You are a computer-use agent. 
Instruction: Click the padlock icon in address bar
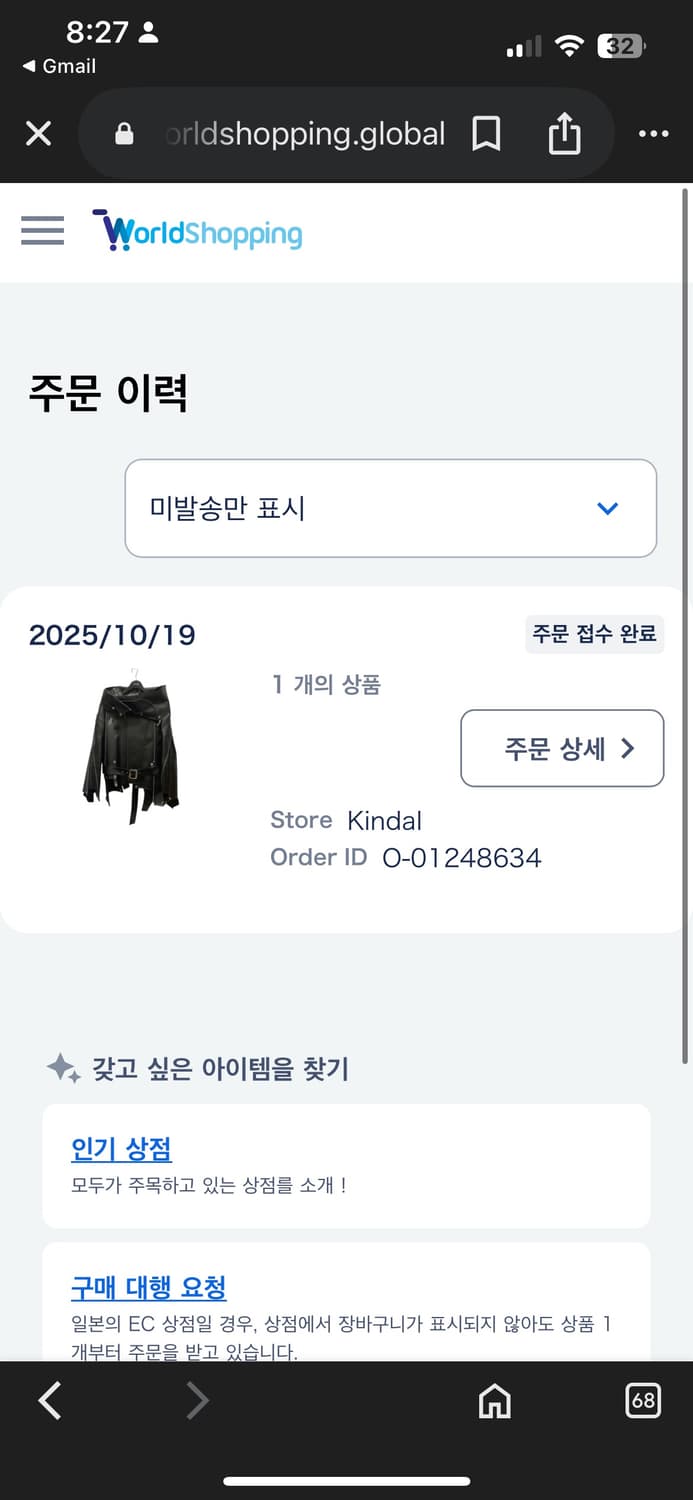pyautogui.click(x=123, y=133)
